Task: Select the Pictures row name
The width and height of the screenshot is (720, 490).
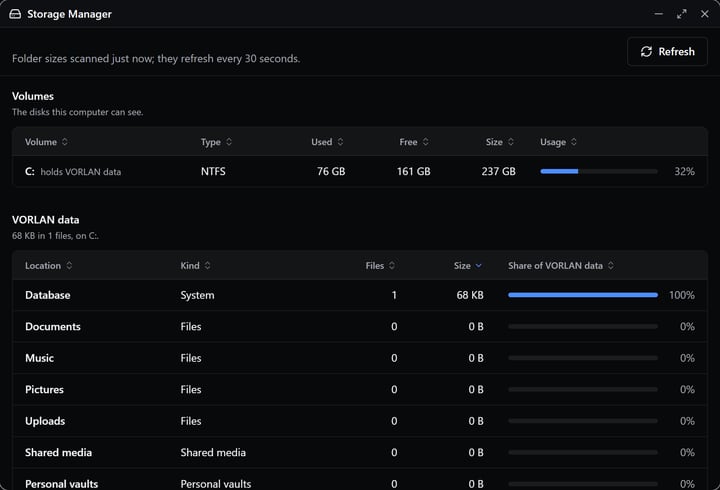Action: [45, 389]
